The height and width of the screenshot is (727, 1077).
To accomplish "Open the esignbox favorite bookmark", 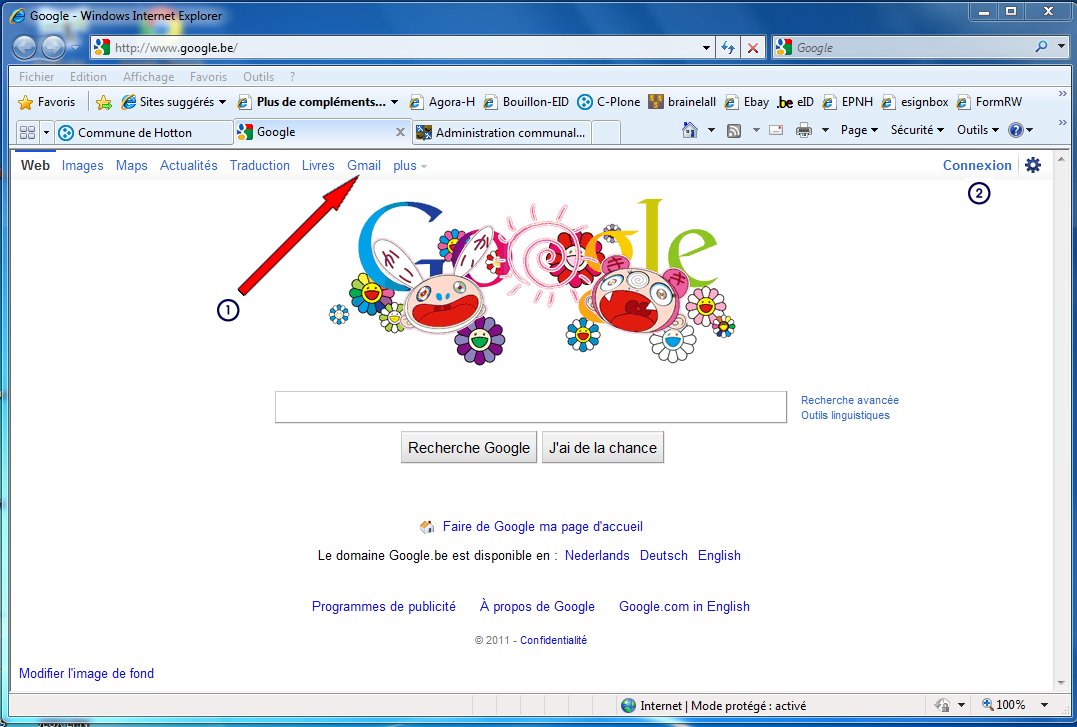I will [915, 102].
